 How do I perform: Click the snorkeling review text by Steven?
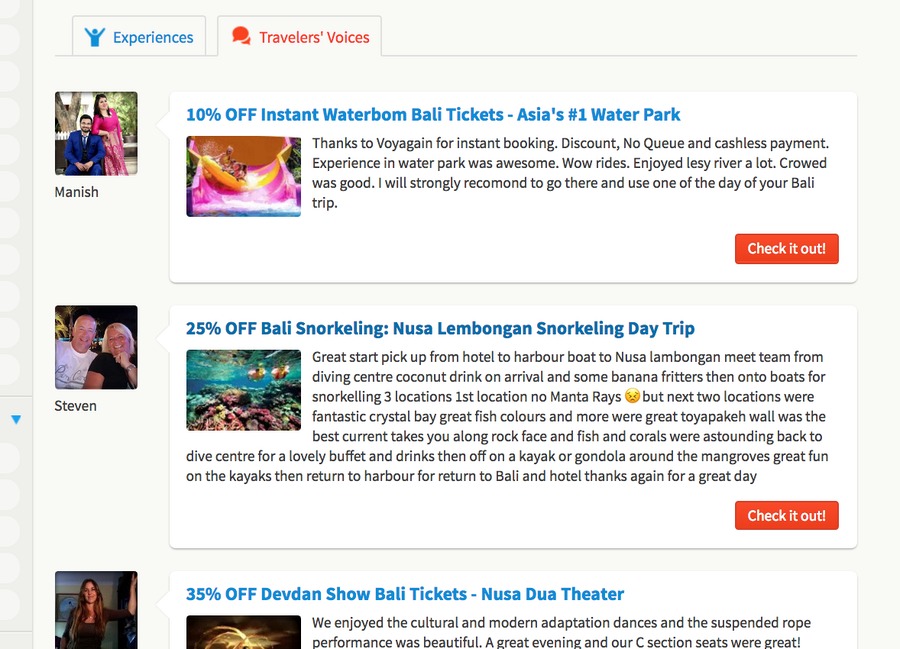tap(507, 417)
